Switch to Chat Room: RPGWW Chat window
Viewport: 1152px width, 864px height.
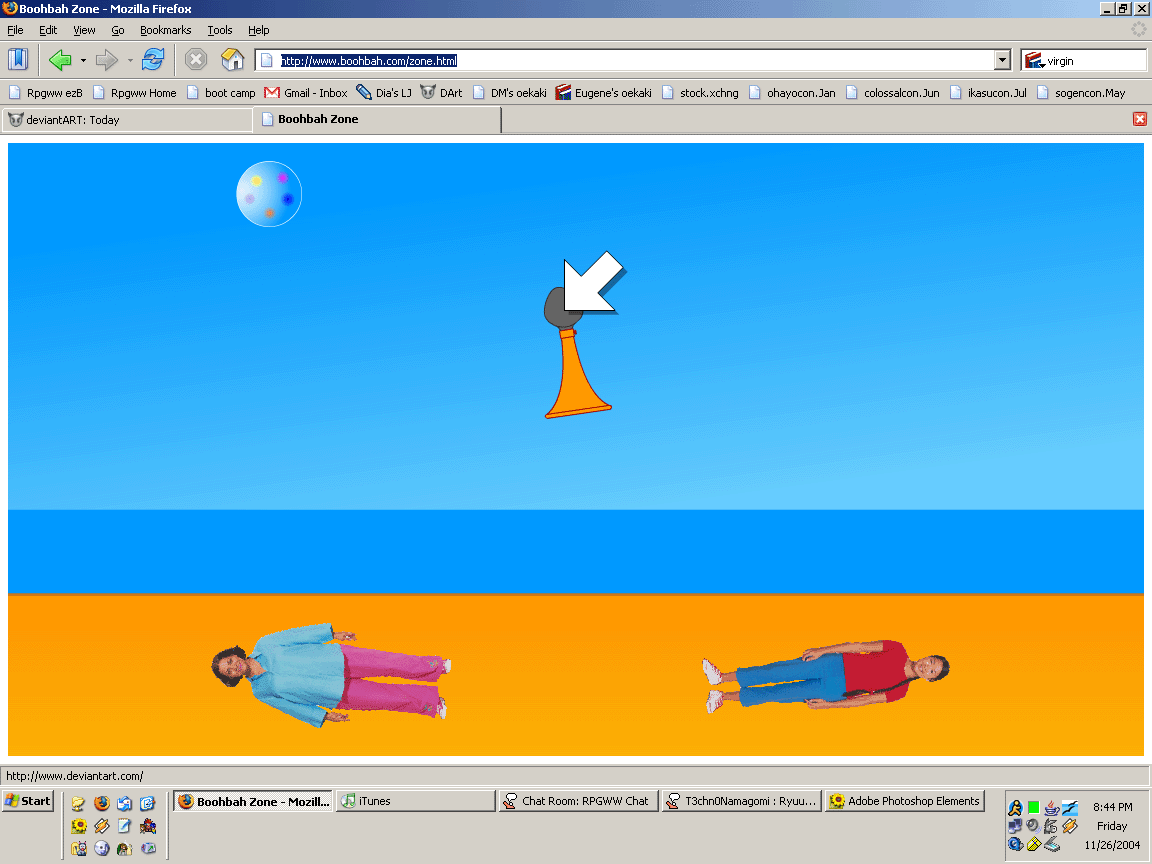(x=578, y=801)
